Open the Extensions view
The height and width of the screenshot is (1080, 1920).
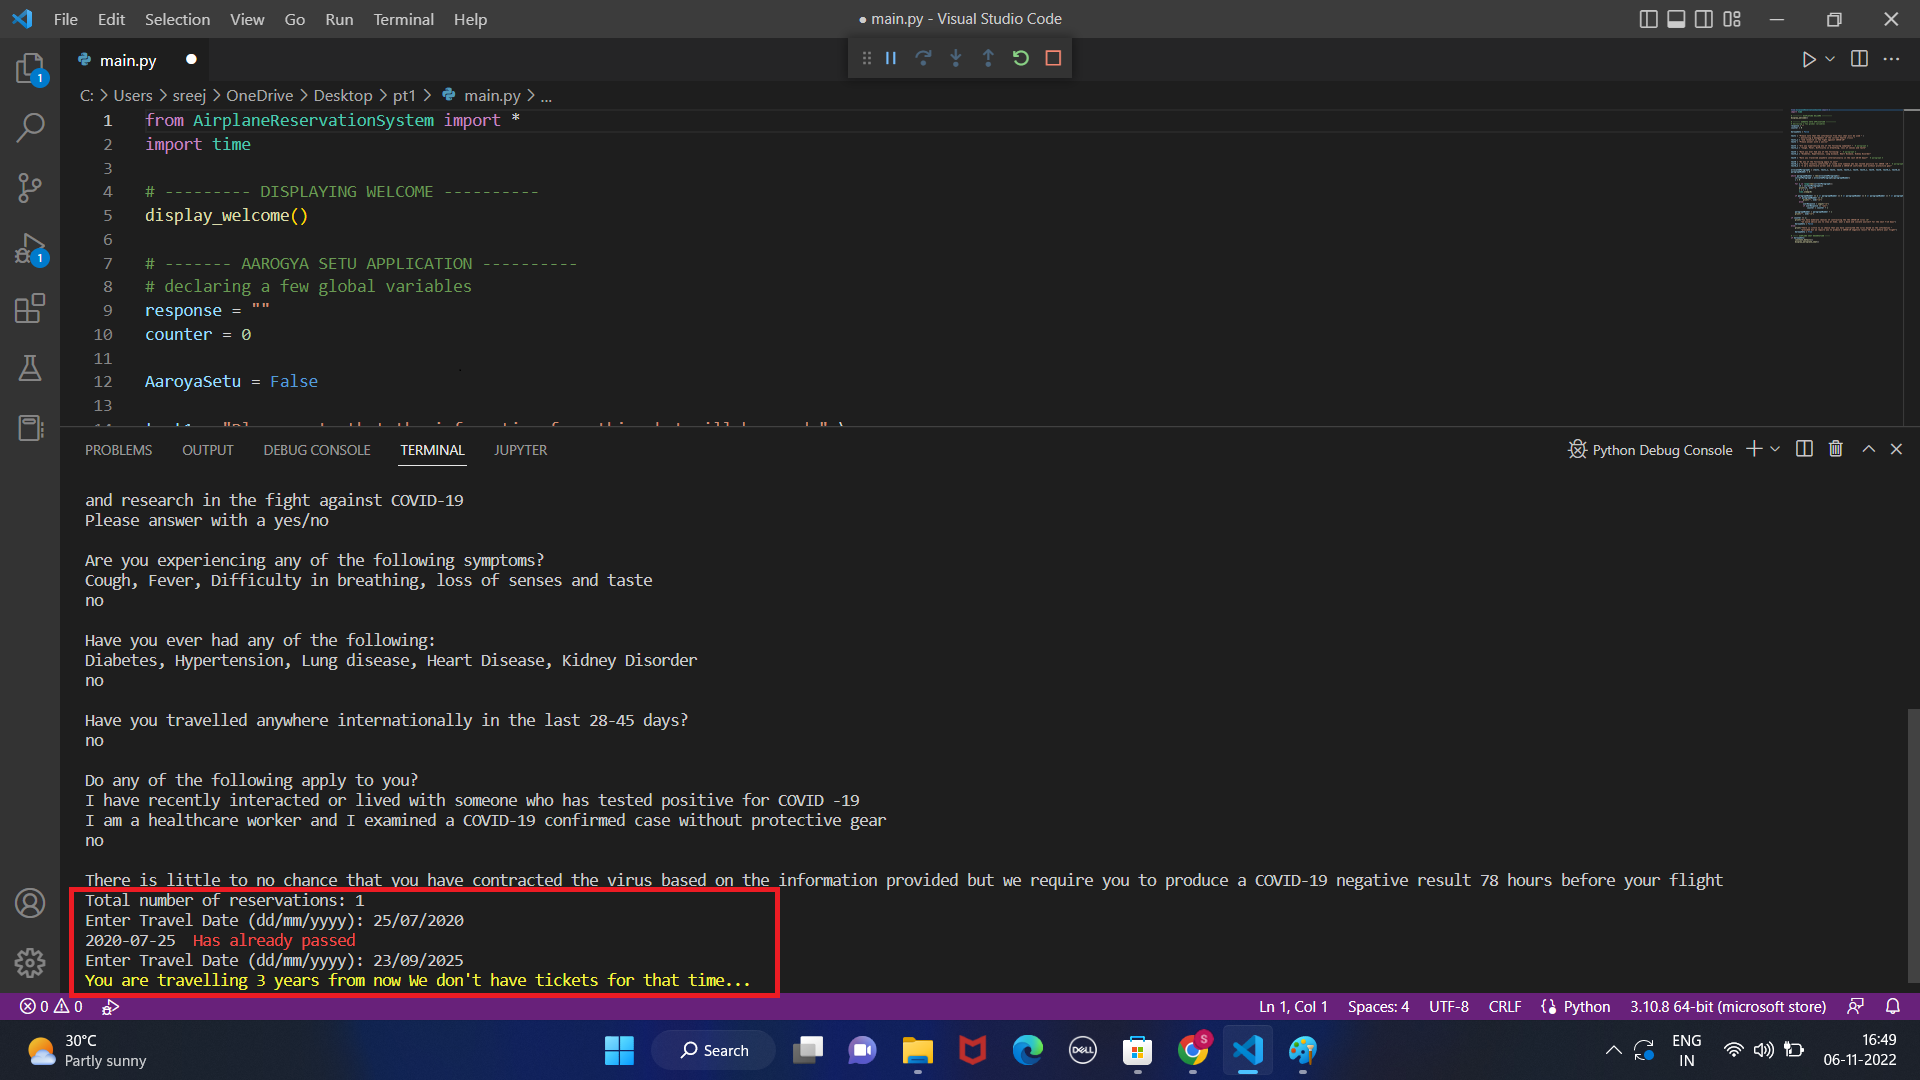click(x=30, y=308)
